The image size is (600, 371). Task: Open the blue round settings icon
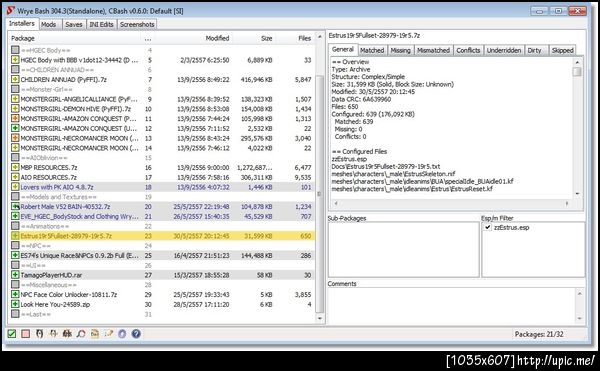122,334
